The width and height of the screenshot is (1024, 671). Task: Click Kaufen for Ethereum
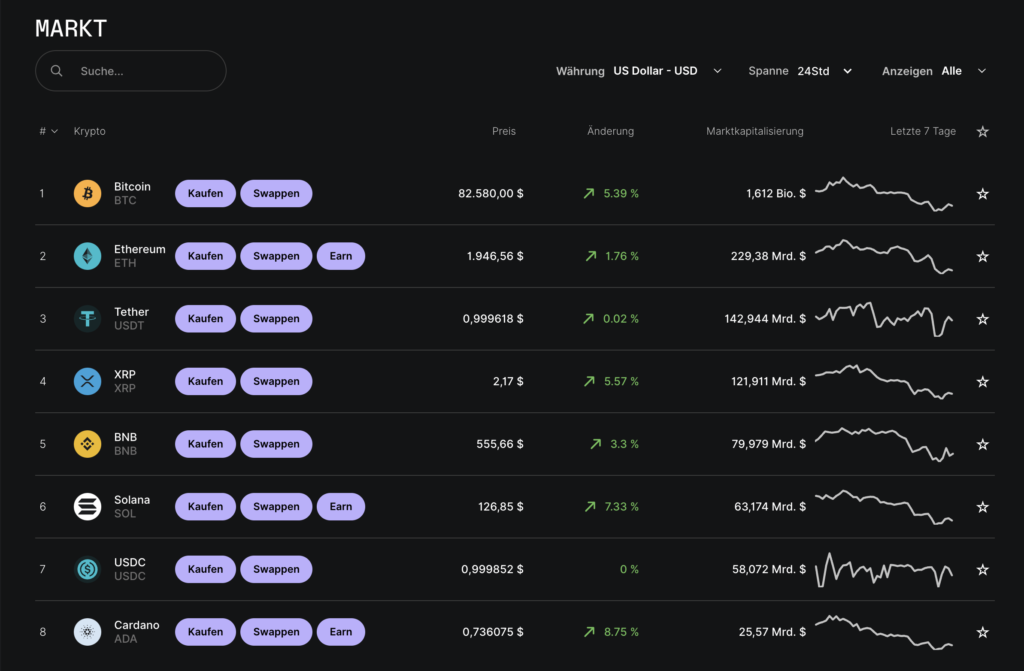click(x=205, y=256)
